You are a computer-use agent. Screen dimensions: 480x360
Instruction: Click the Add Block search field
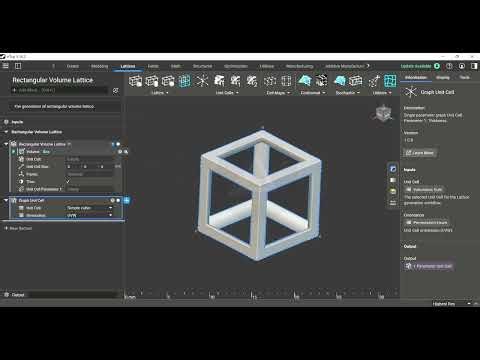[60, 90]
